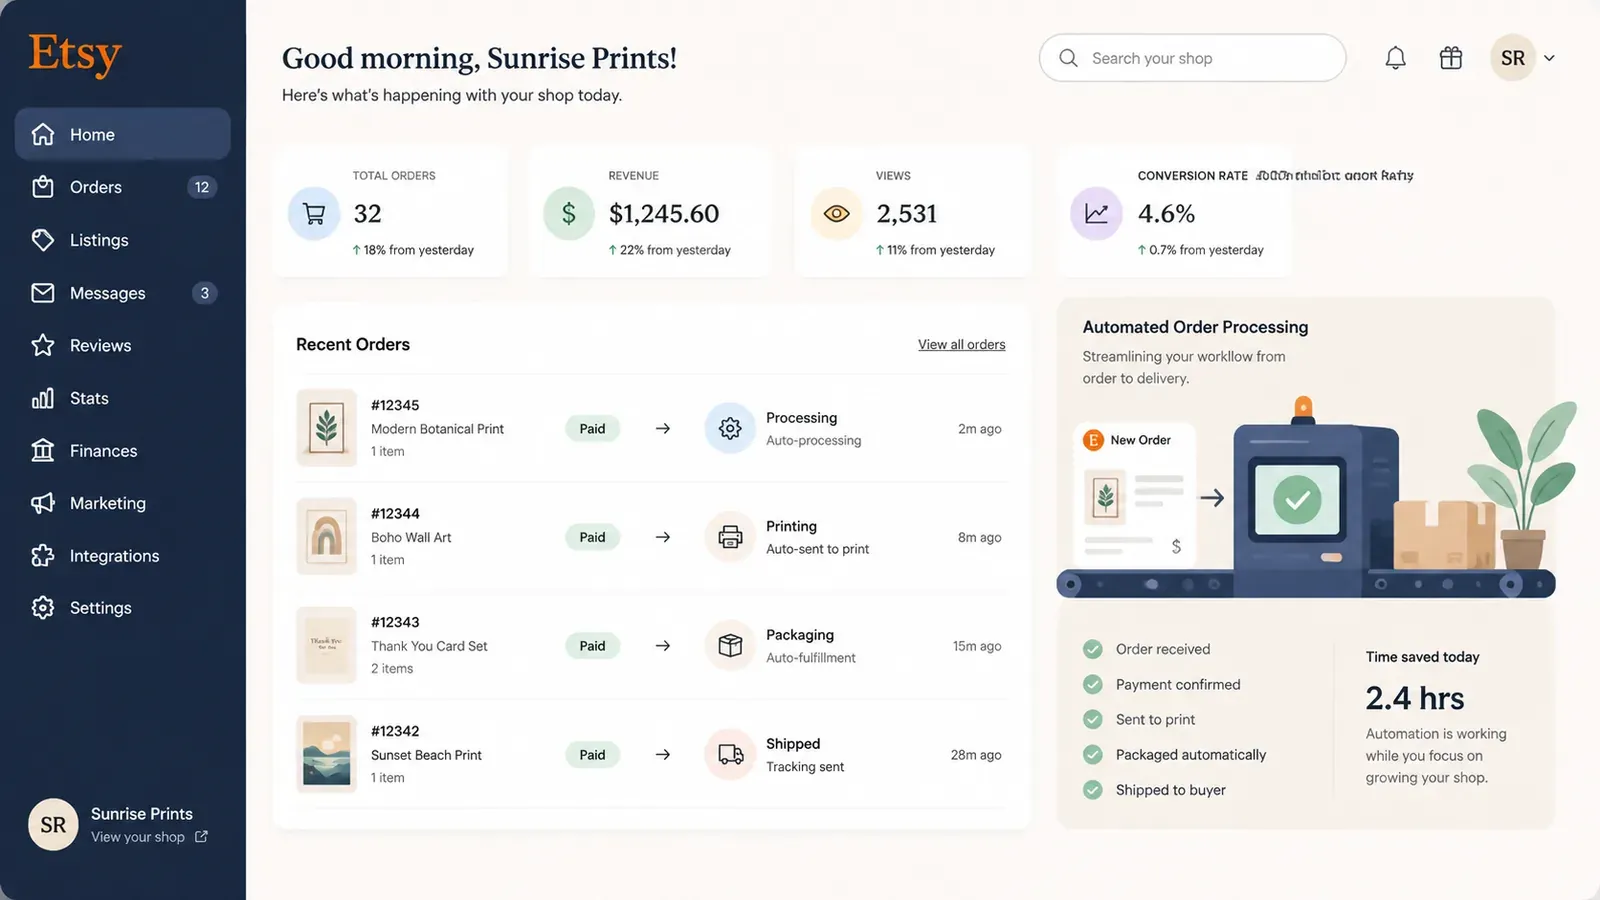Click the gift box icon in header
This screenshot has height=900, width=1600.
1451,58
